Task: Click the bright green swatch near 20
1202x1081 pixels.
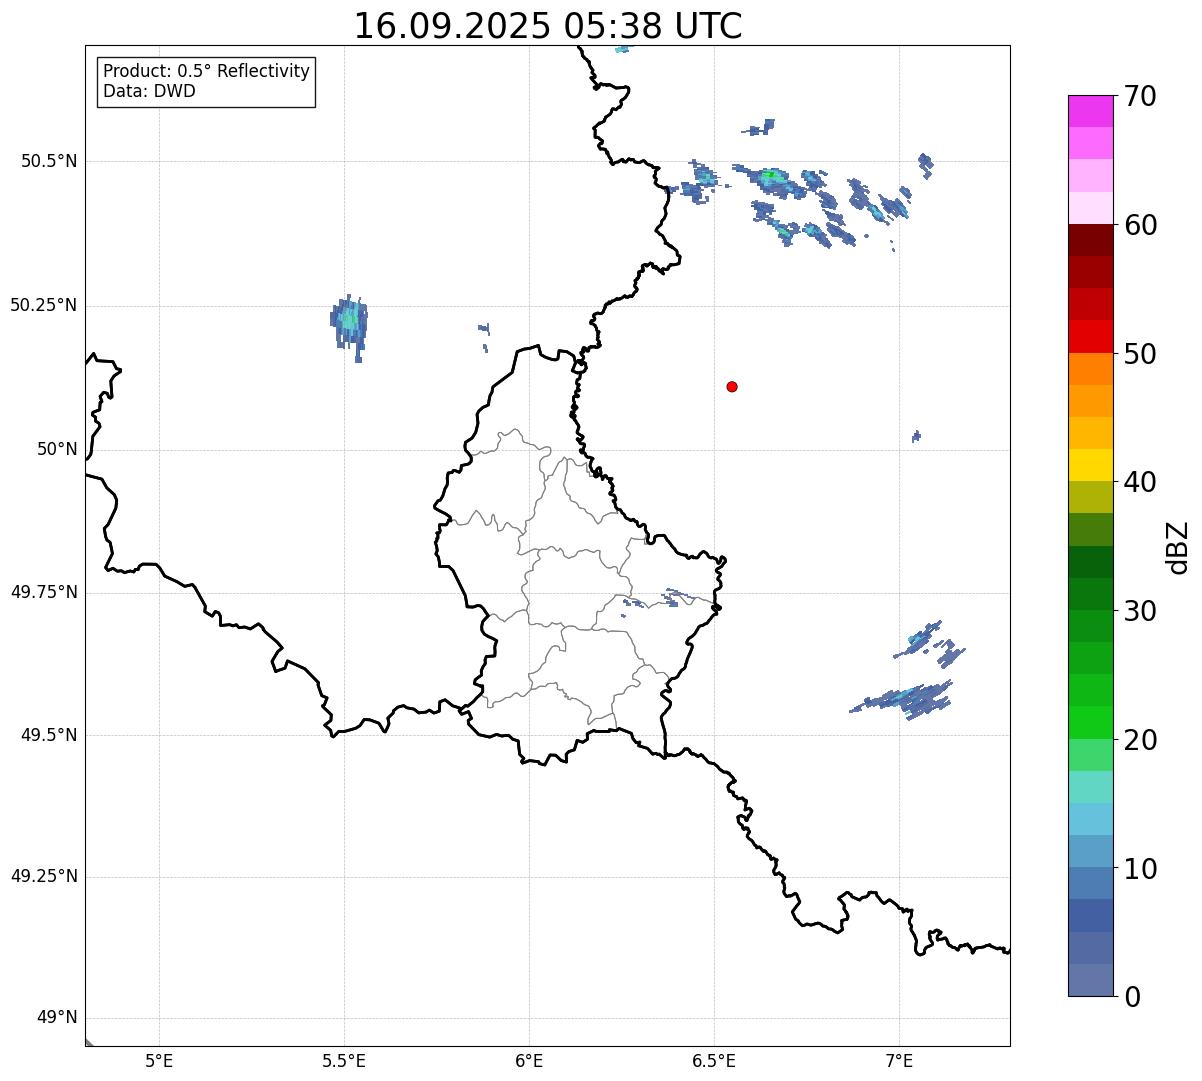Action: point(1091,722)
